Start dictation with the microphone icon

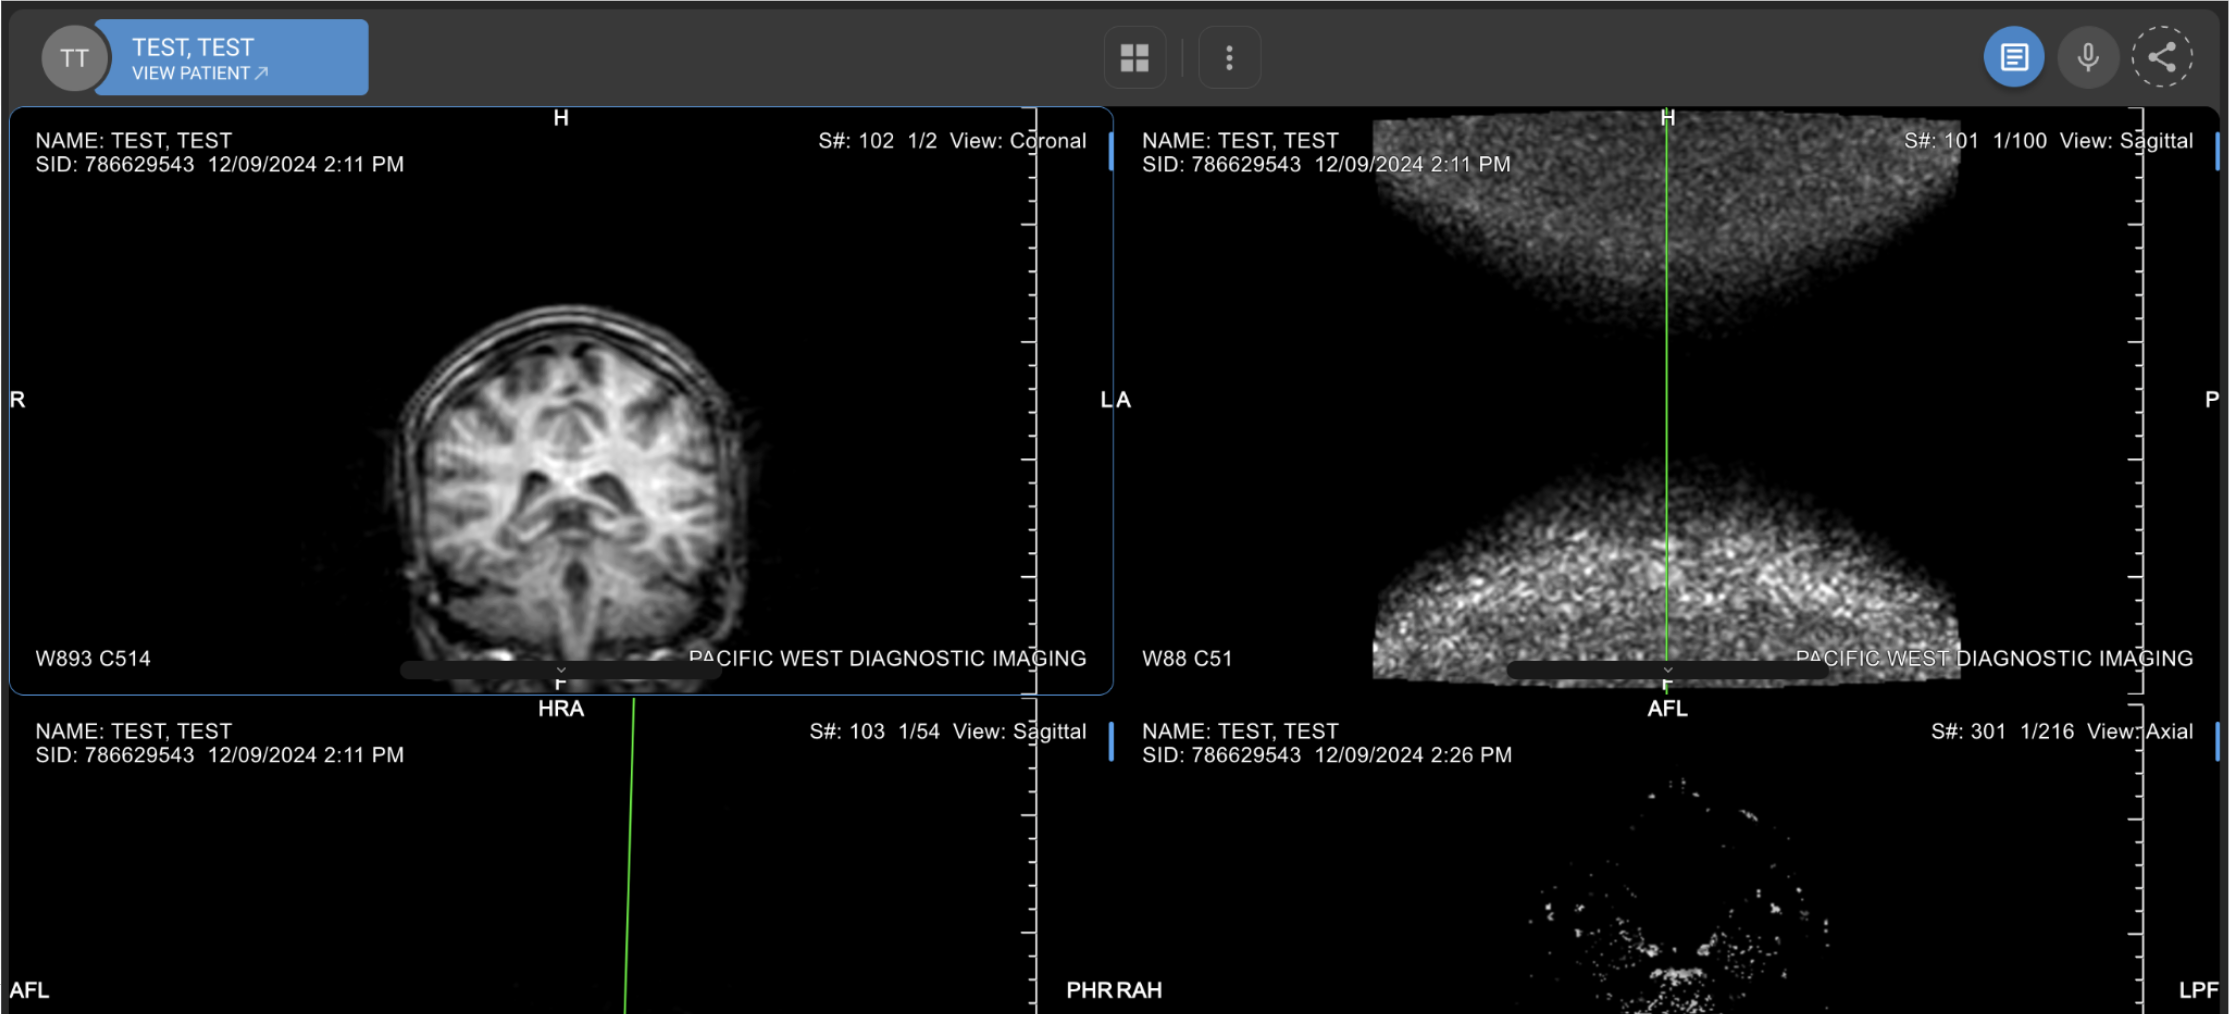point(2087,58)
